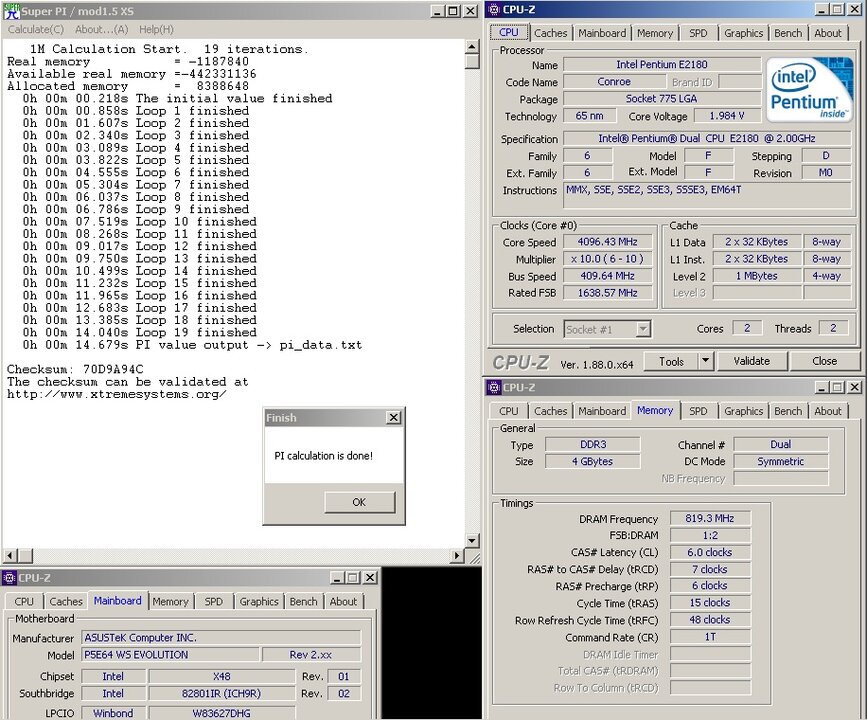Open Caches tab in bottom-left CPU-Z window

pos(66,602)
